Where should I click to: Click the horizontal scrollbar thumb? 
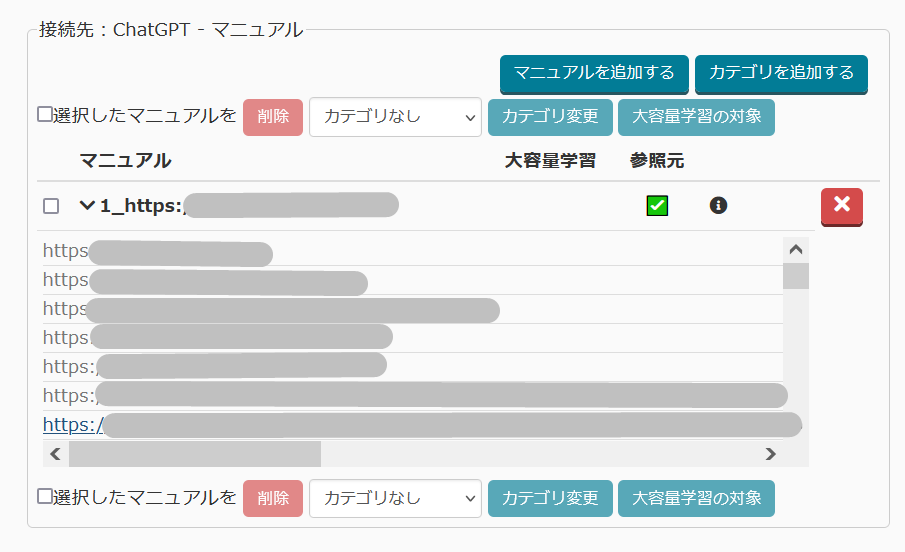195,454
